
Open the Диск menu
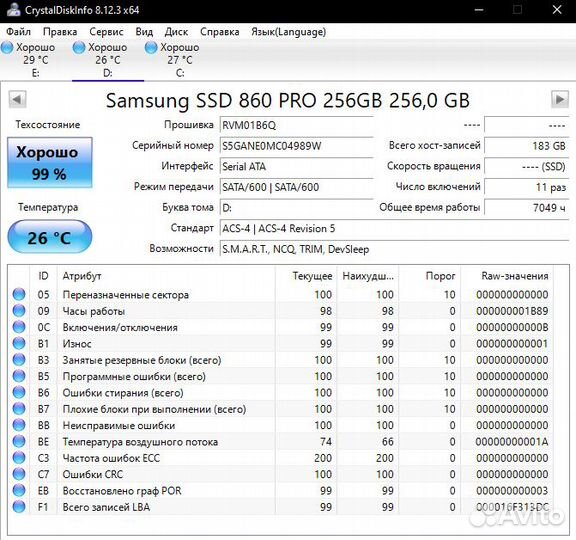[x=176, y=32]
